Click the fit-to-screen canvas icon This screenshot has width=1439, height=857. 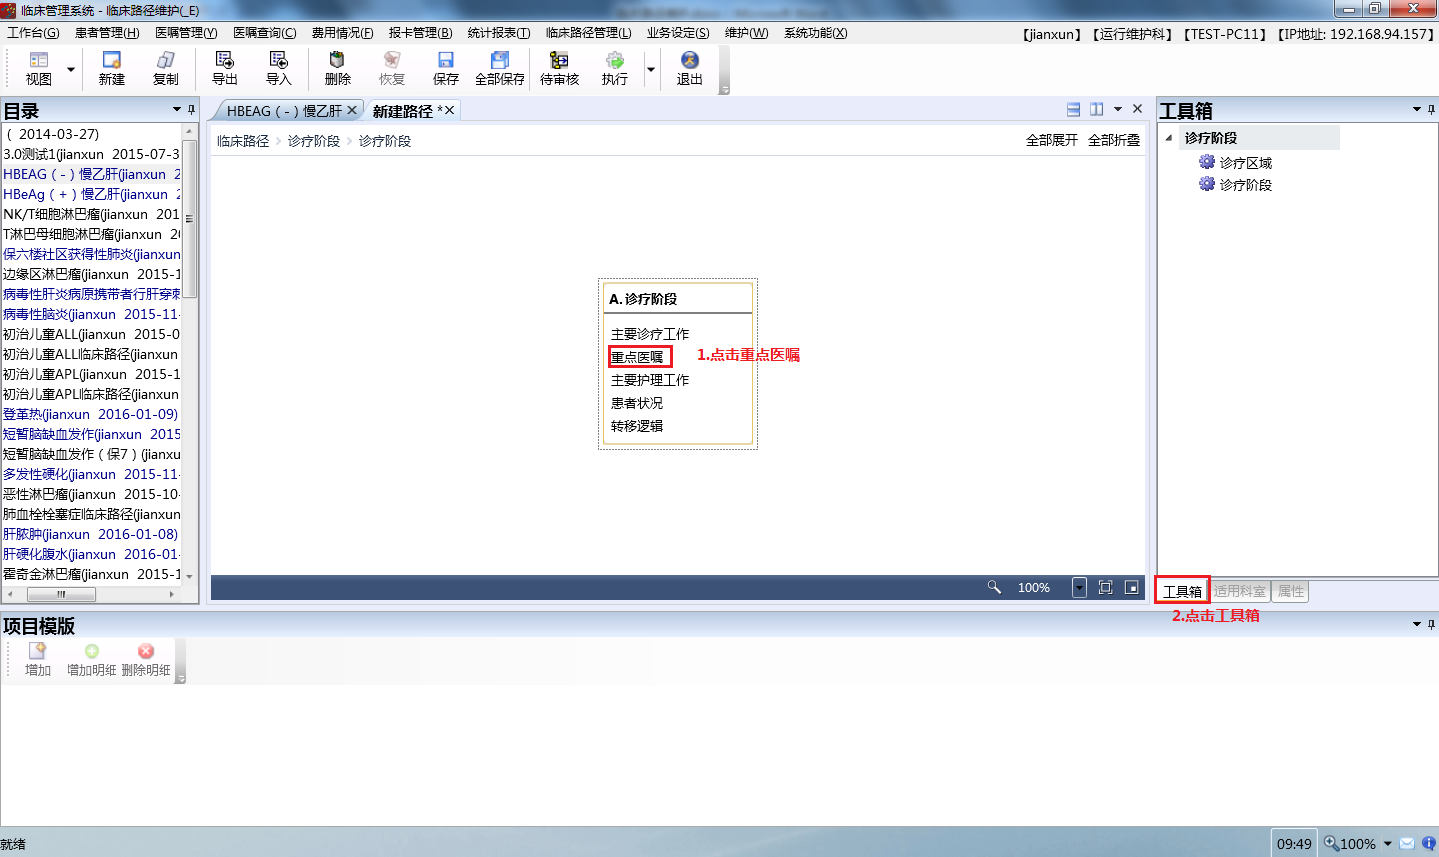click(1105, 587)
